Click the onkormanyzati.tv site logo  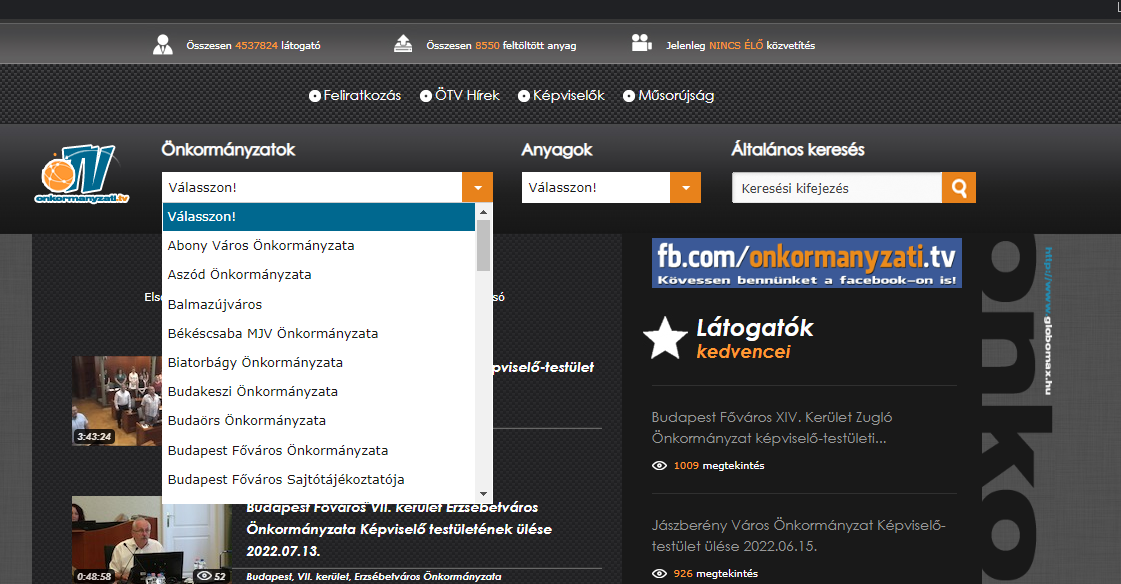point(82,174)
